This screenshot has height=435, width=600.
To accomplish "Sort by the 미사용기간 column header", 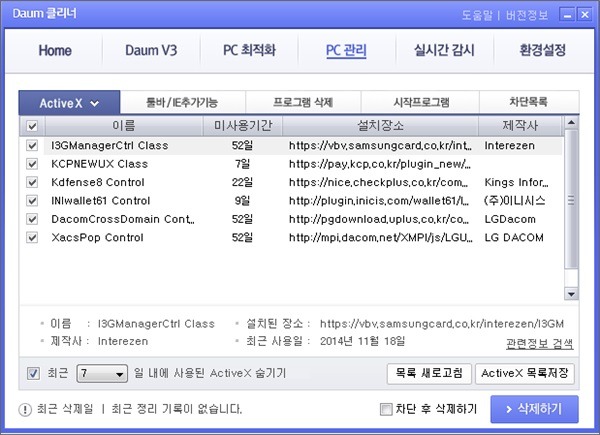I will (243, 125).
